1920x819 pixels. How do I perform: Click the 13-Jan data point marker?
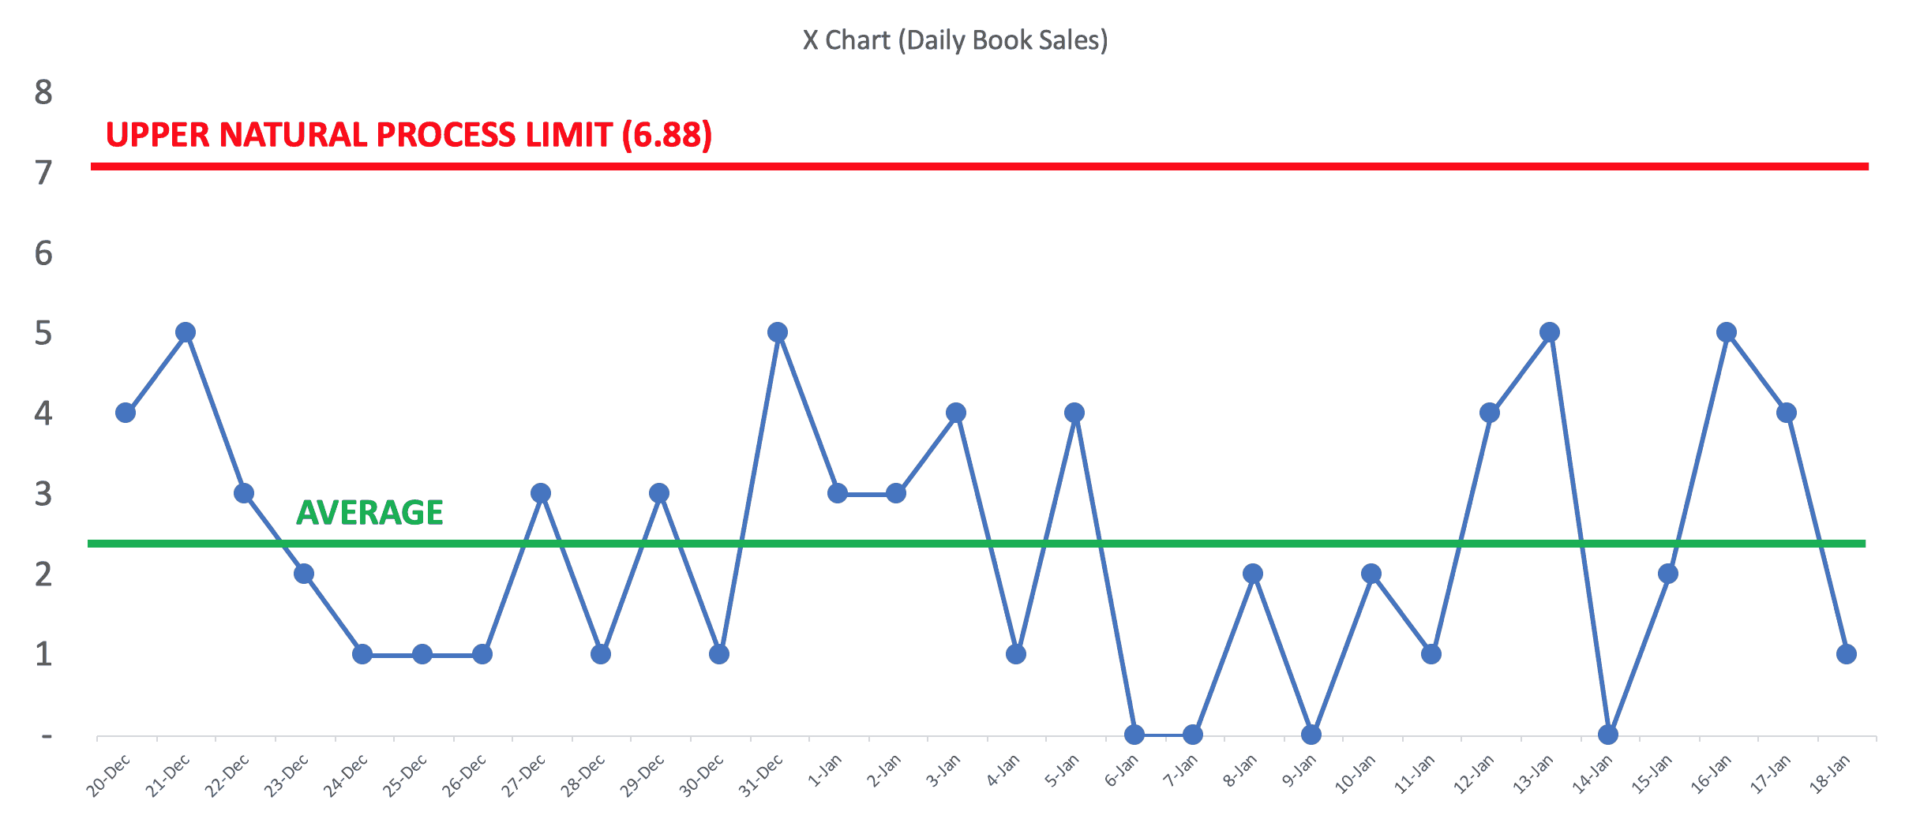click(1549, 332)
